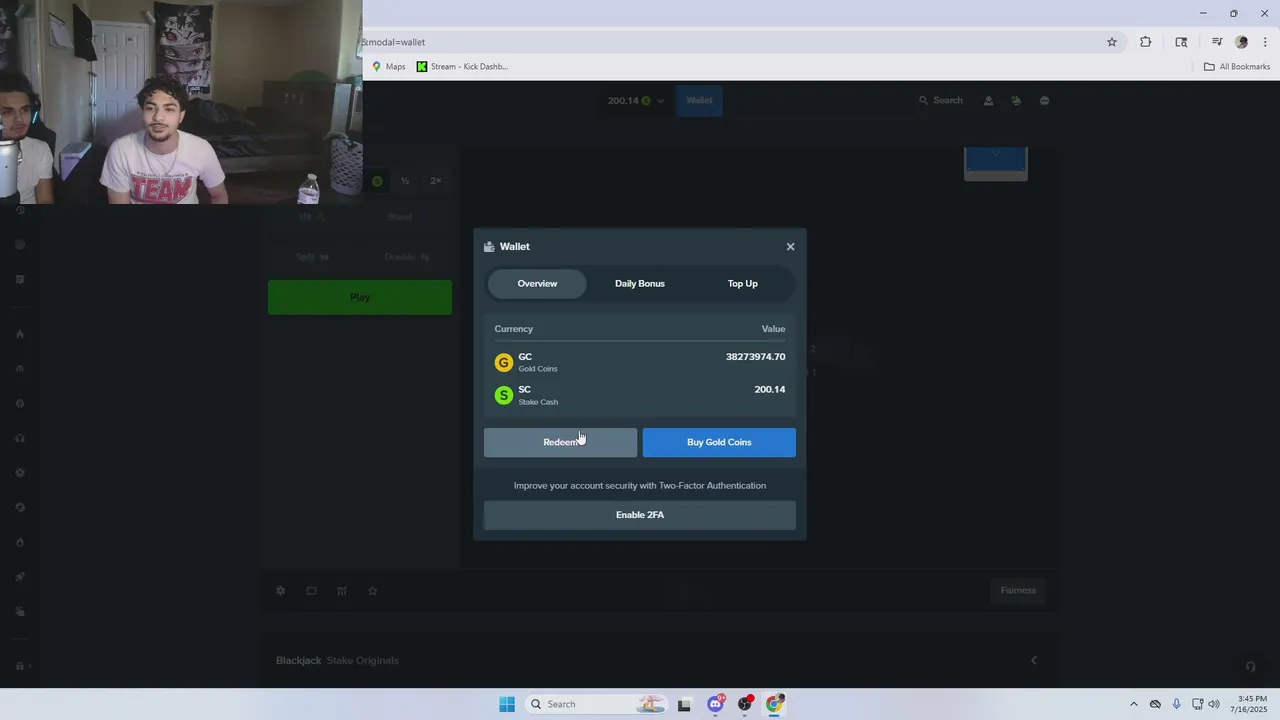
Task: Open the rocket icon in sidebar
Action: (x=20, y=577)
